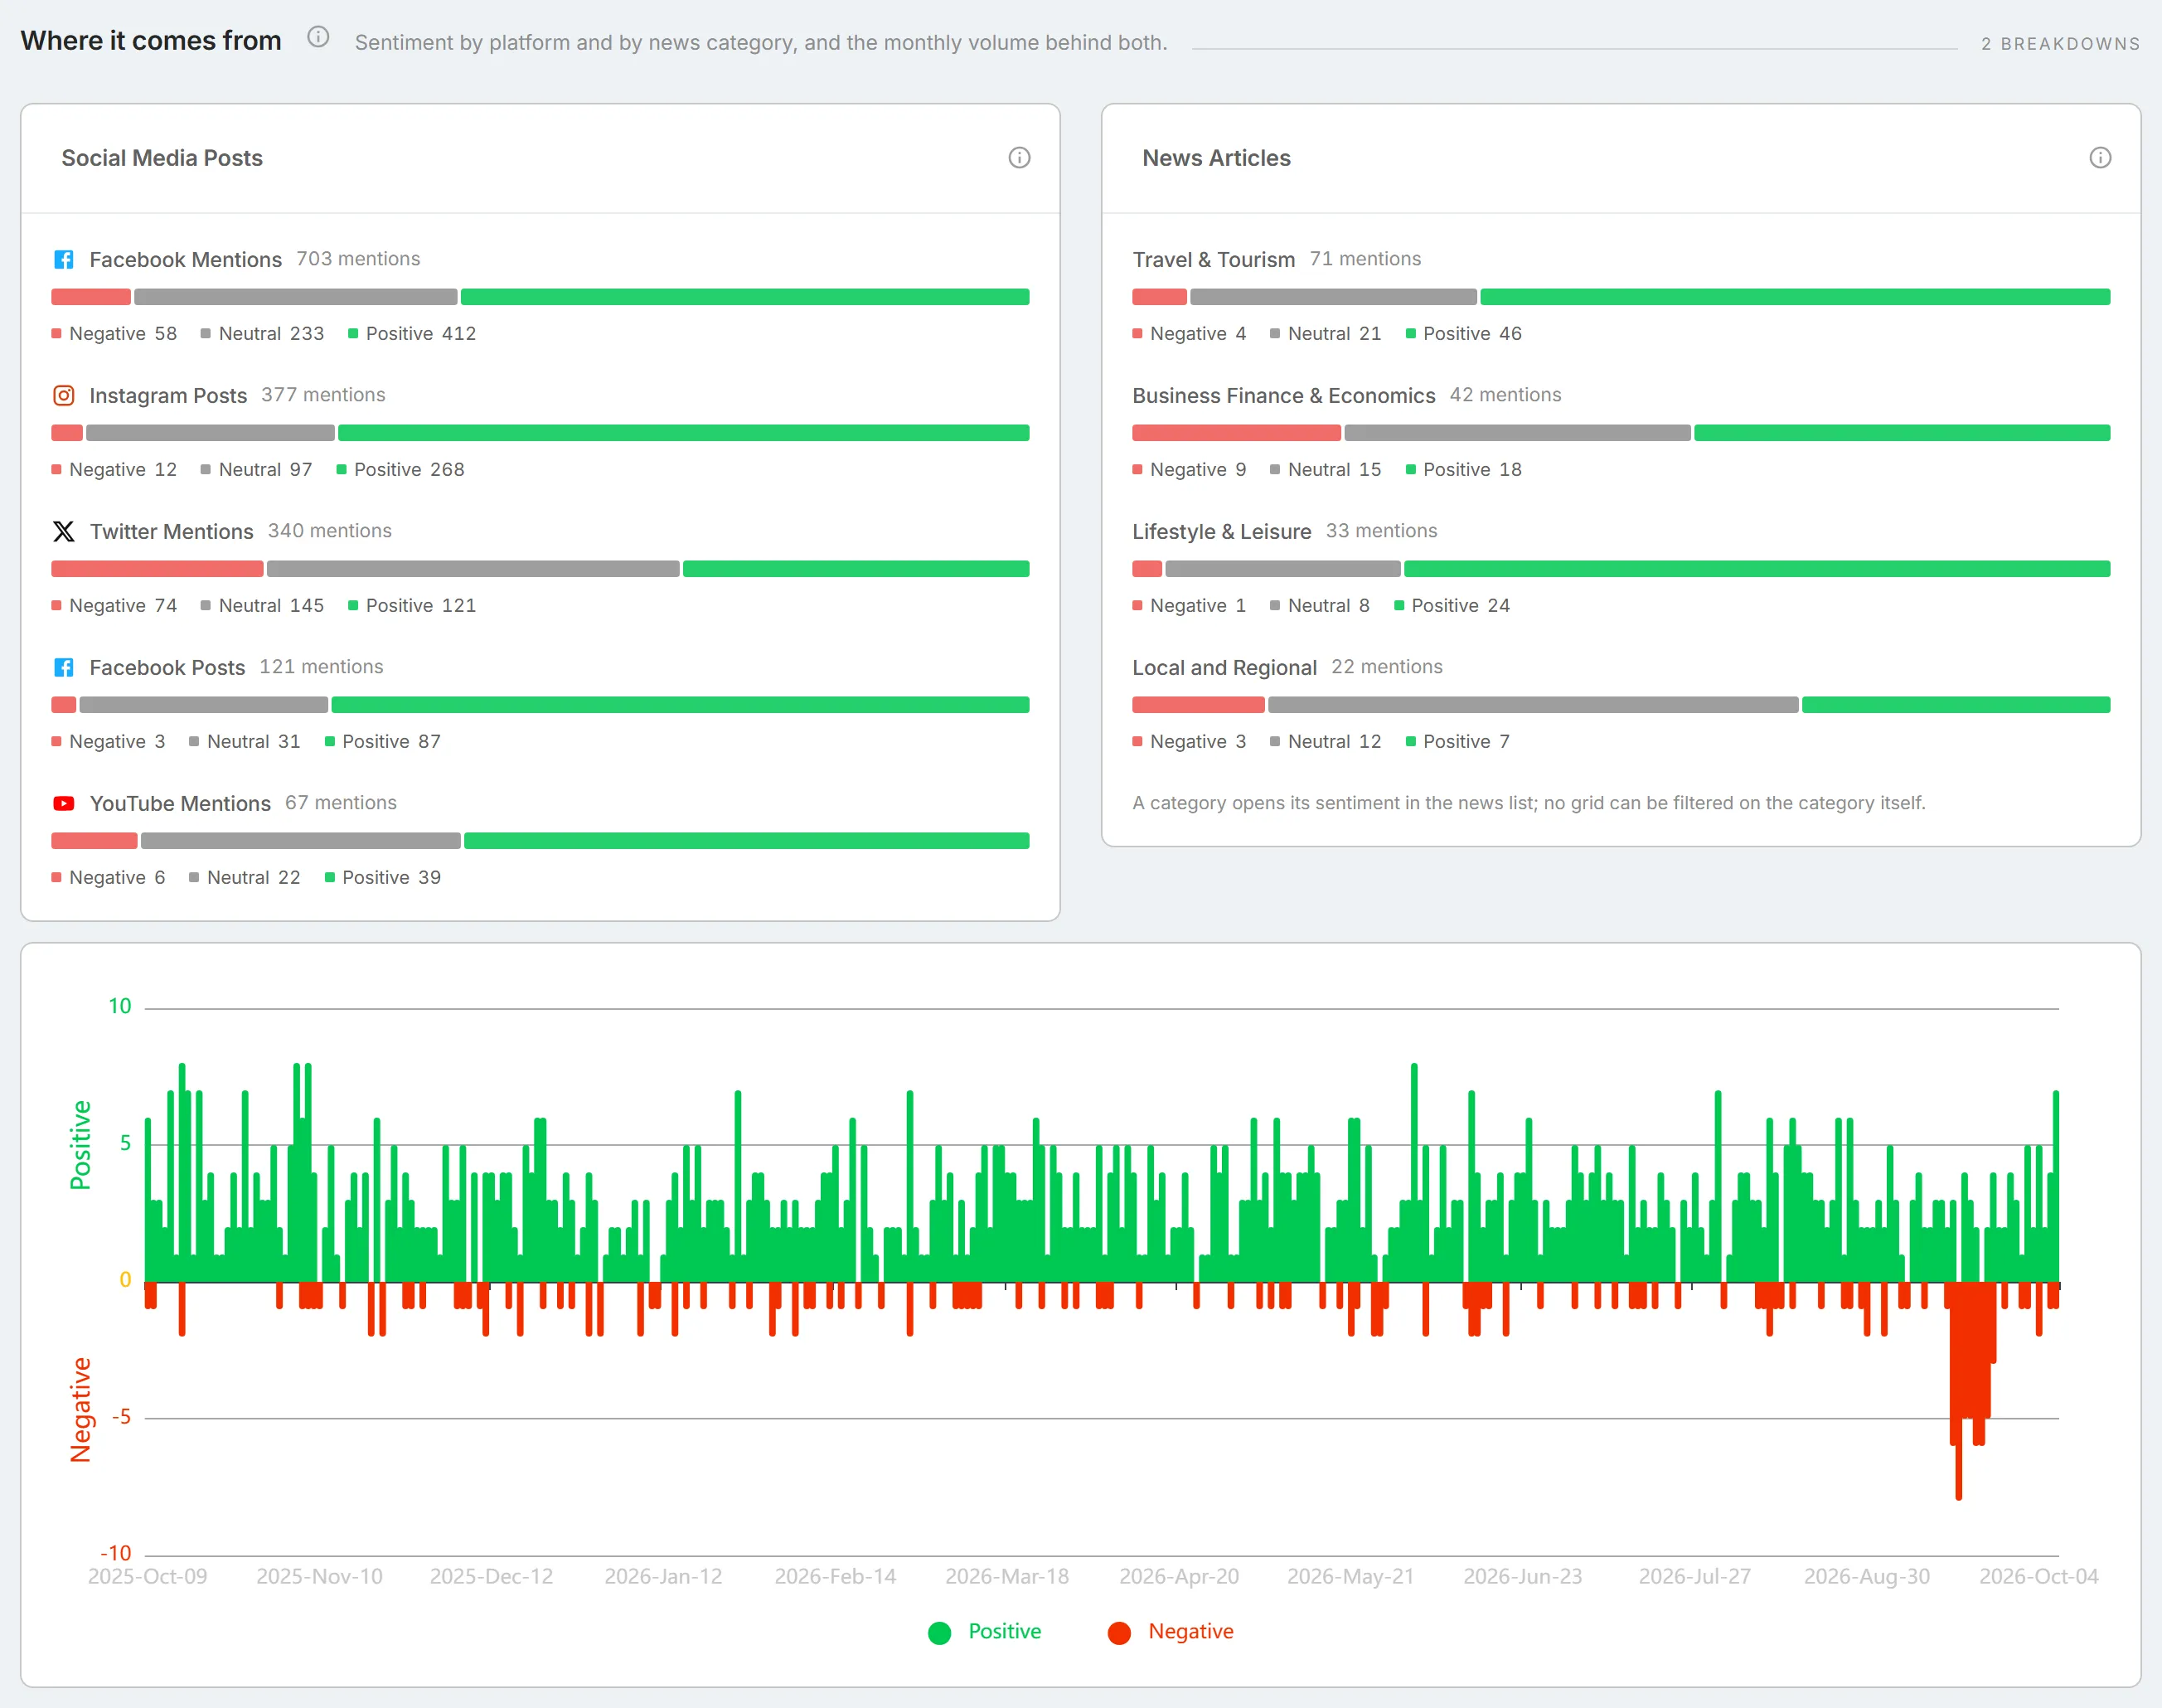2162x1708 pixels.
Task: Open the YouTube Mentions row title
Action: click(x=180, y=804)
